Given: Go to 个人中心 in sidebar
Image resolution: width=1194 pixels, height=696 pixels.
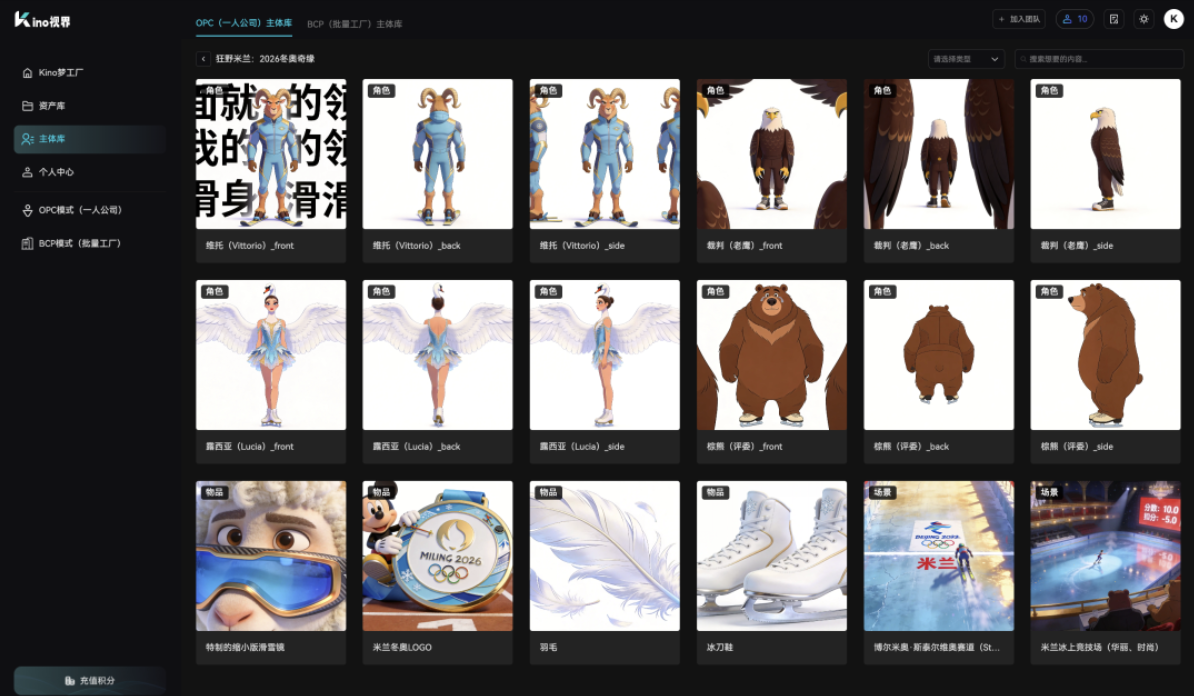Looking at the screenshot, I should 56,172.
